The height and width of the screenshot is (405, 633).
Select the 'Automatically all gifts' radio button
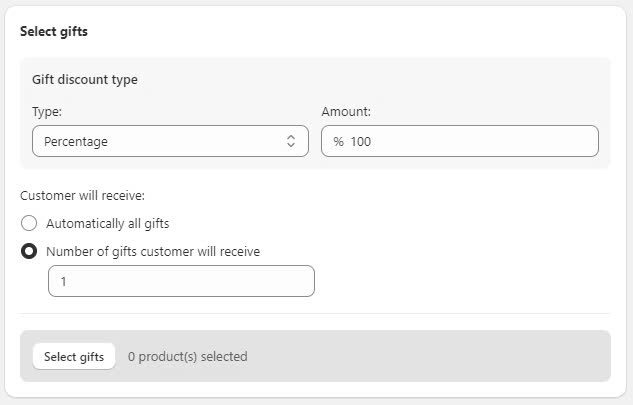point(29,224)
